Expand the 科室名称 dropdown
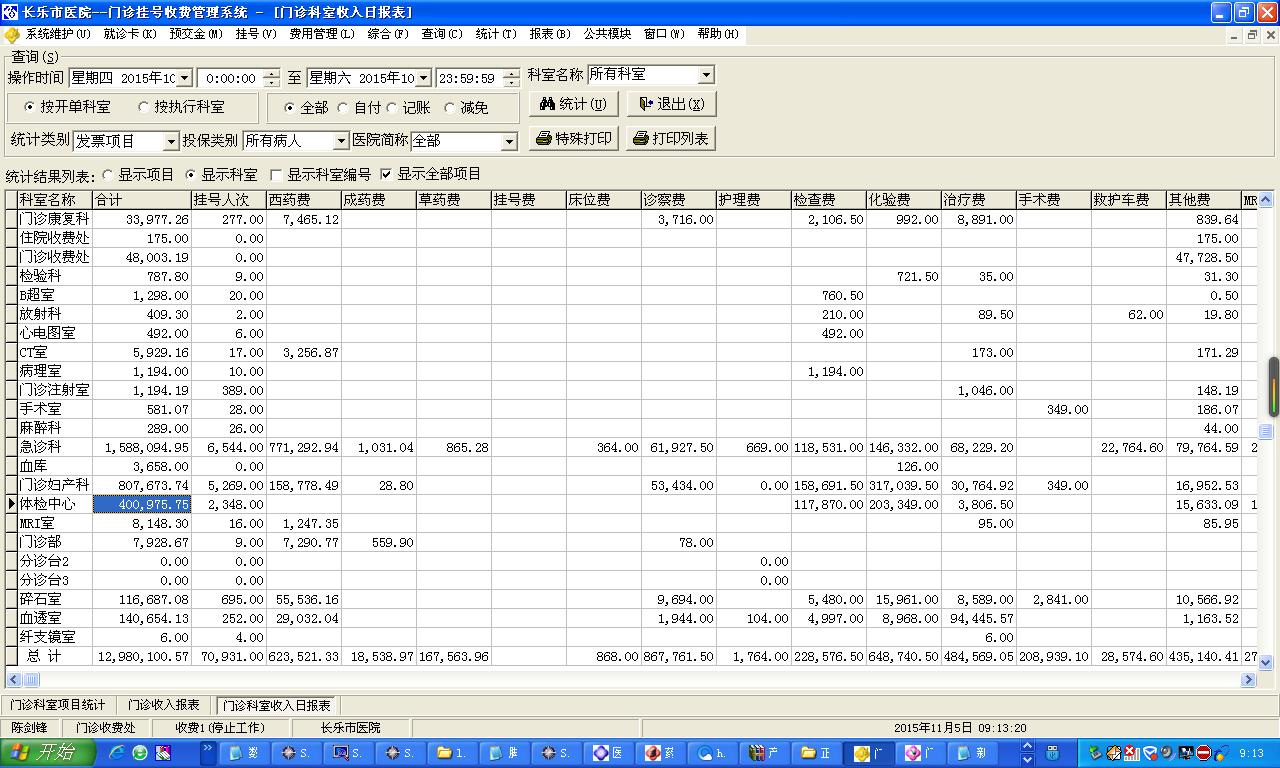 707,75
